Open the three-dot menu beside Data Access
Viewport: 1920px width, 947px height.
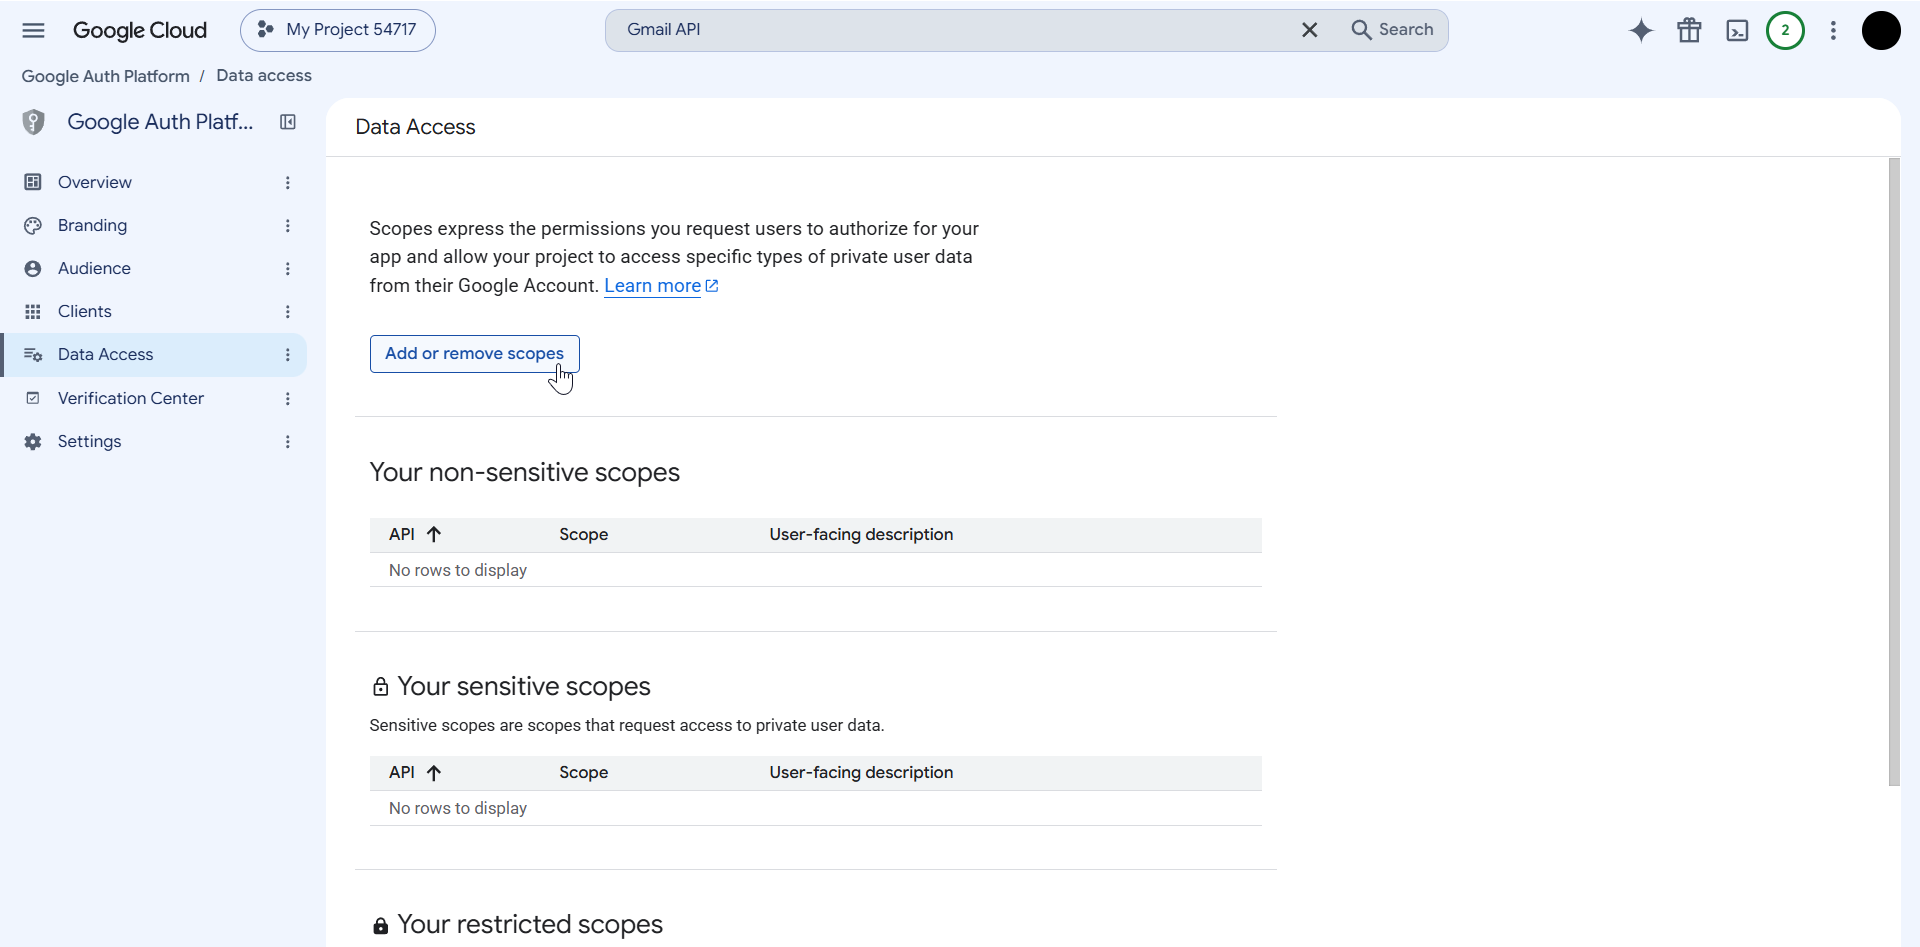tap(288, 355)
